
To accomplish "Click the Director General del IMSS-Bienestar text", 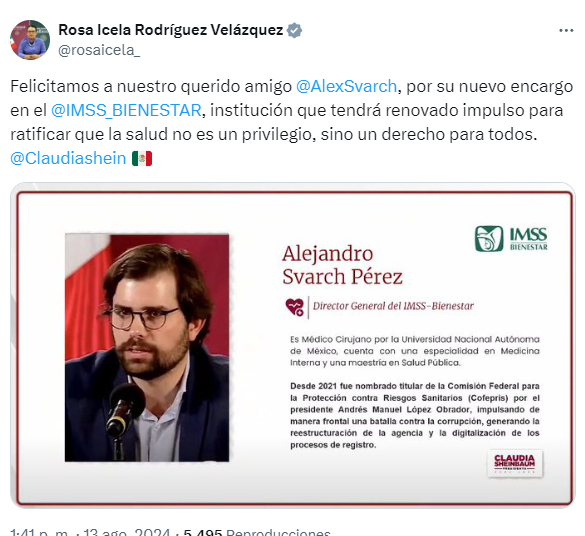I will pos(393,306).
